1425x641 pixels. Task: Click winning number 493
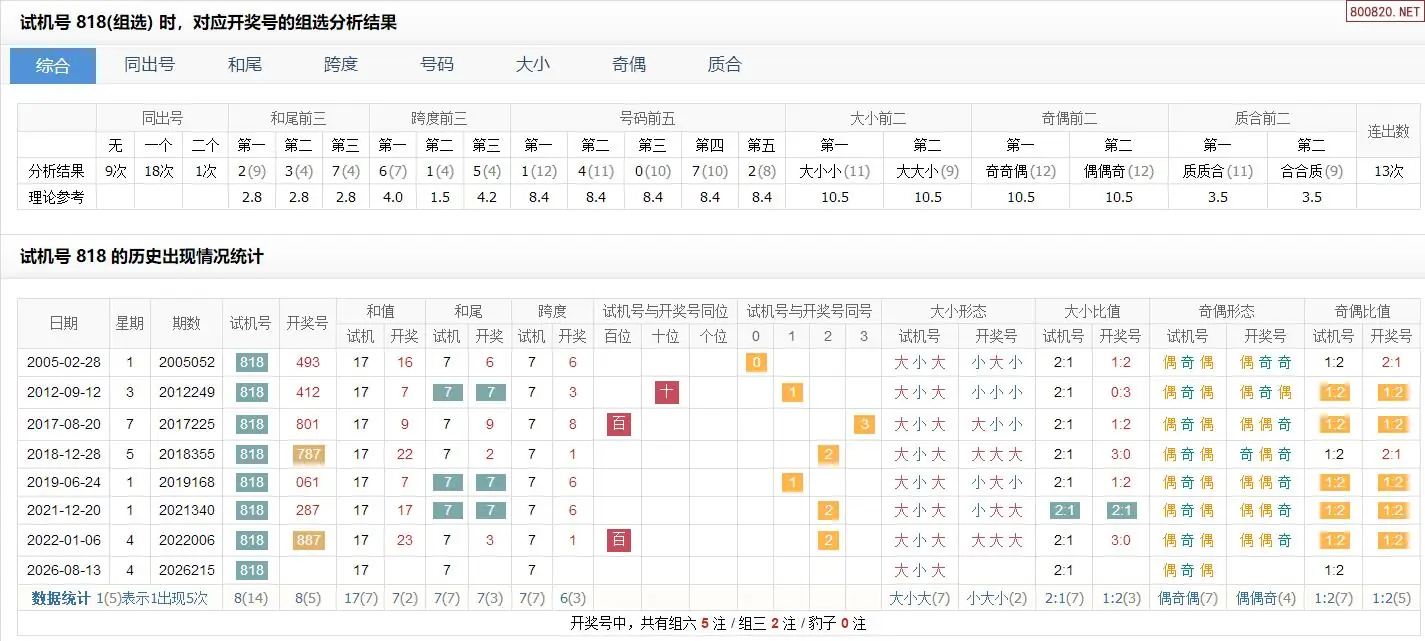click(x=308, y=363)
